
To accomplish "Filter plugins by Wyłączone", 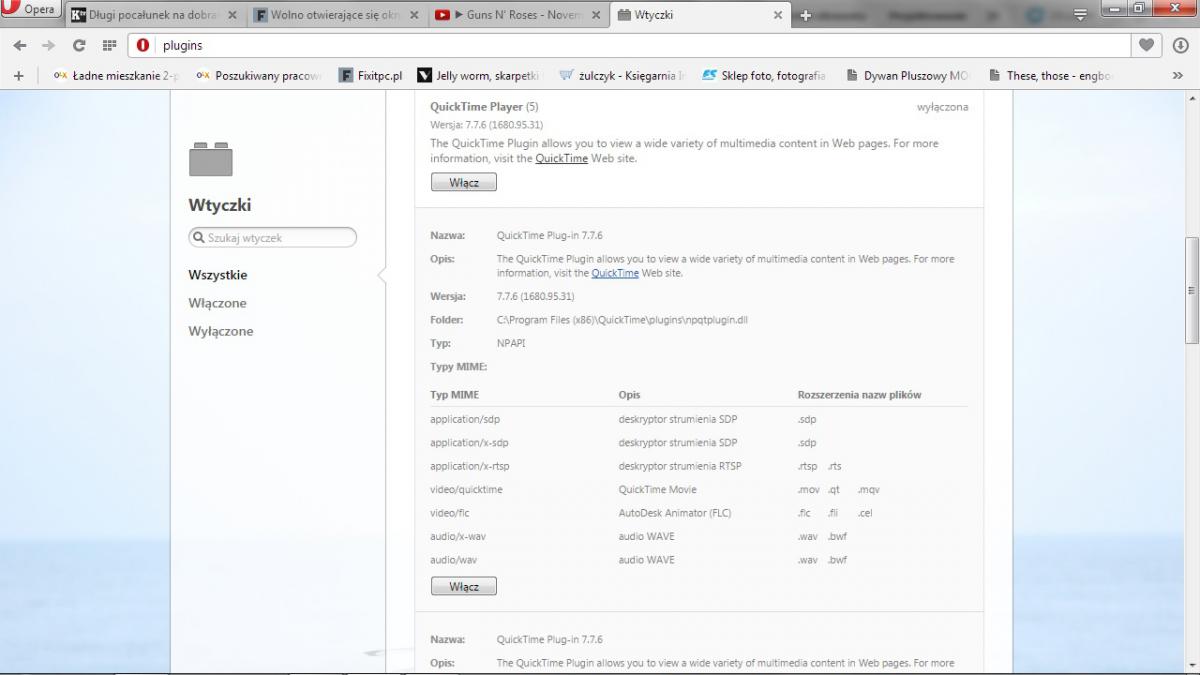I will click(x=221, y=331).
